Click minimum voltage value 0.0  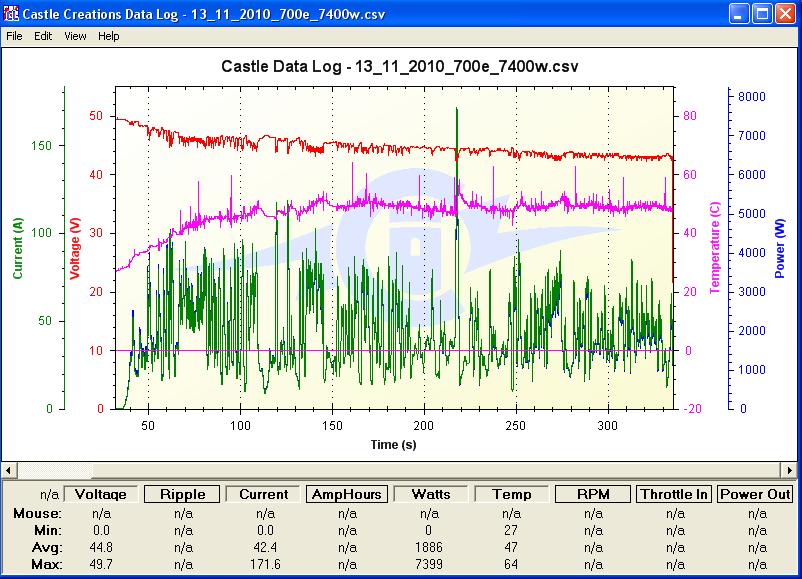click(x=101, y=530)
